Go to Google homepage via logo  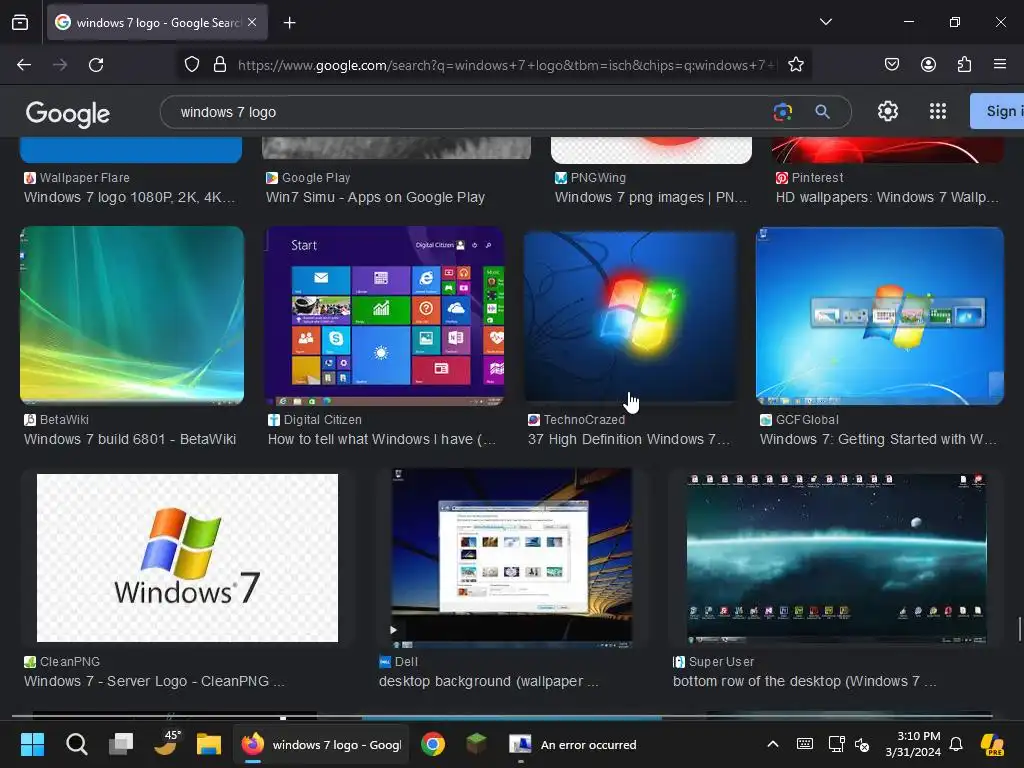(67, 114)
